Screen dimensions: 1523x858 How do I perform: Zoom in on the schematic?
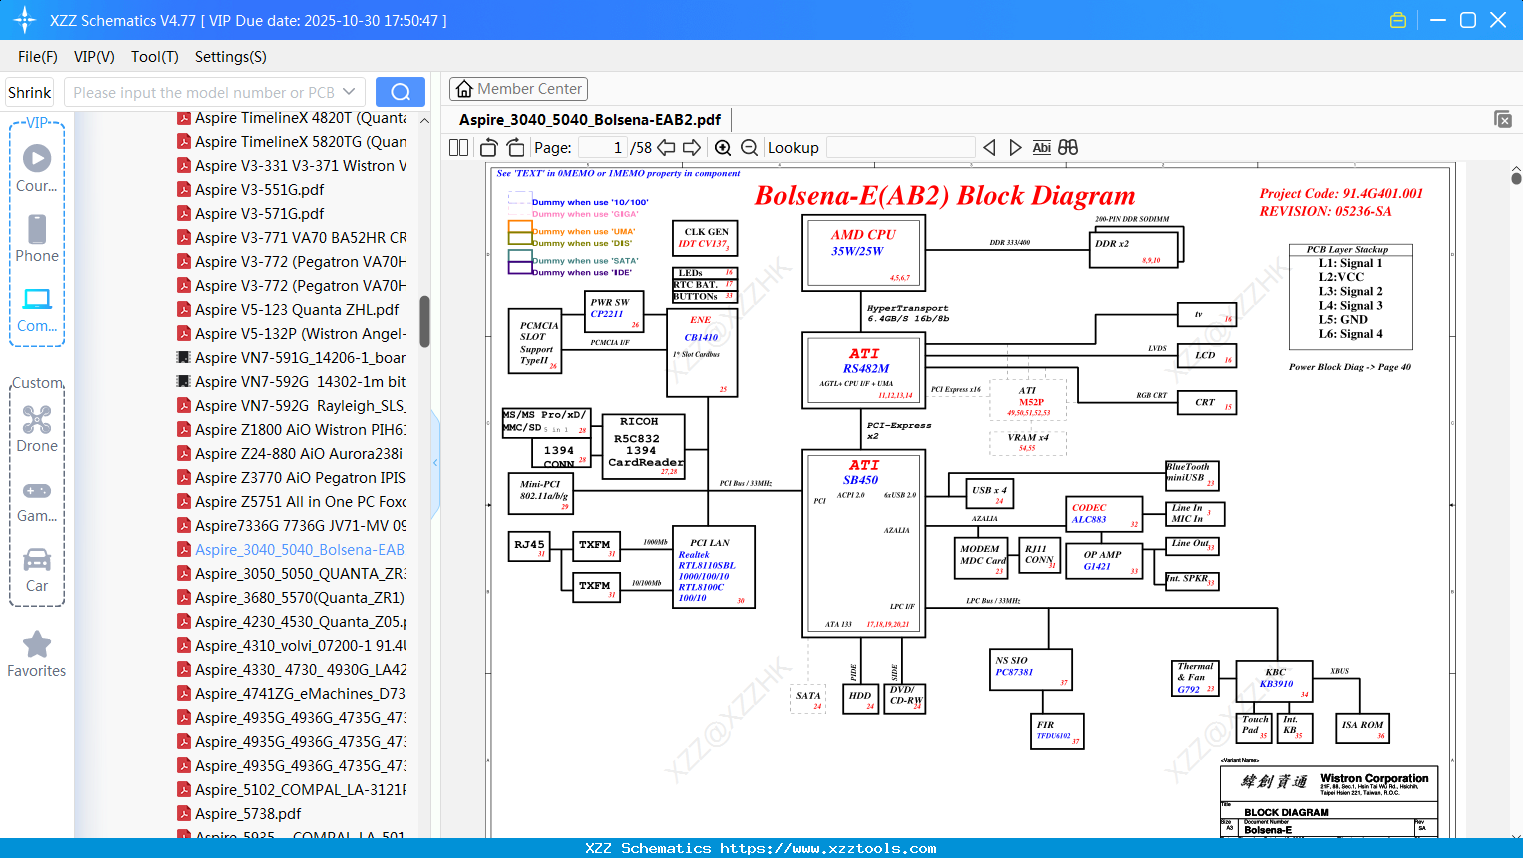[x=723, y=148]
